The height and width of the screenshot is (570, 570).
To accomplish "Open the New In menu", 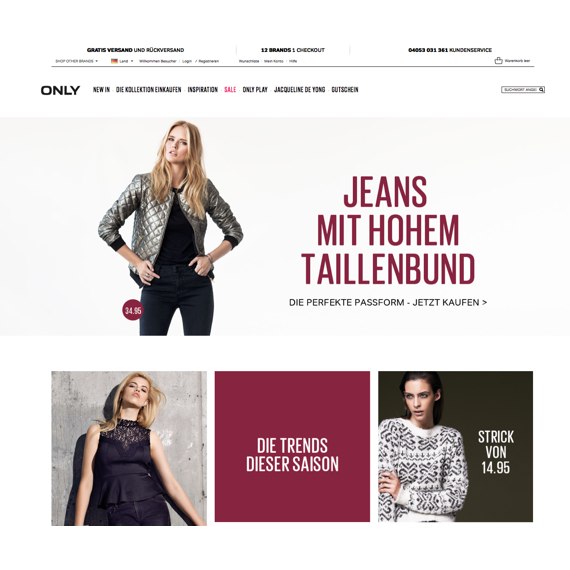I will point(101,89).
